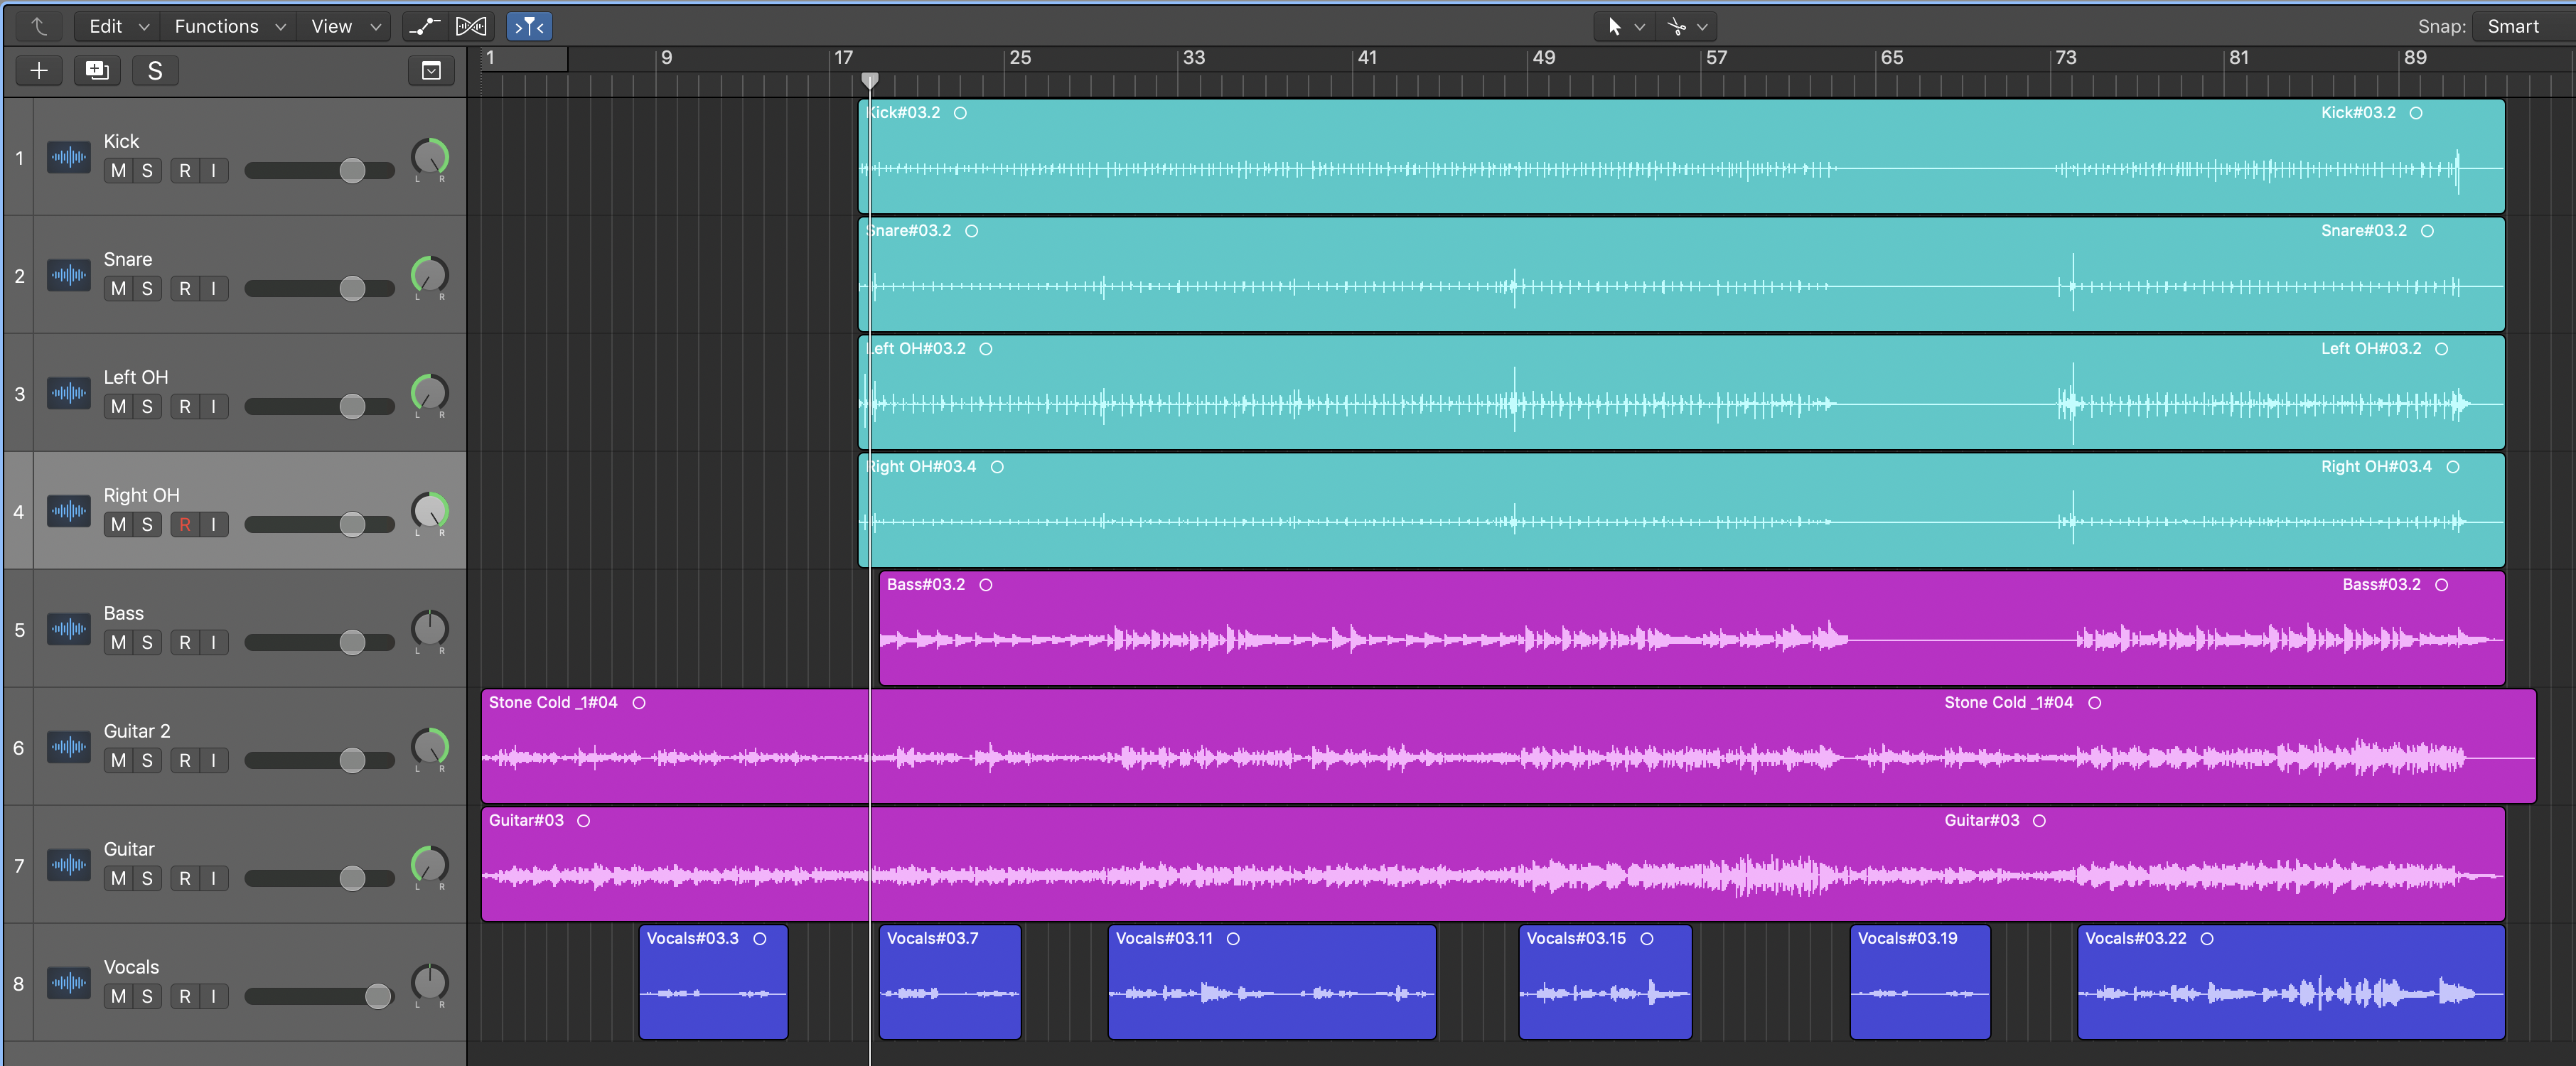
Task: Click the Guitar 2 track name
Action: pyautogui.click(x=137, y=732)
